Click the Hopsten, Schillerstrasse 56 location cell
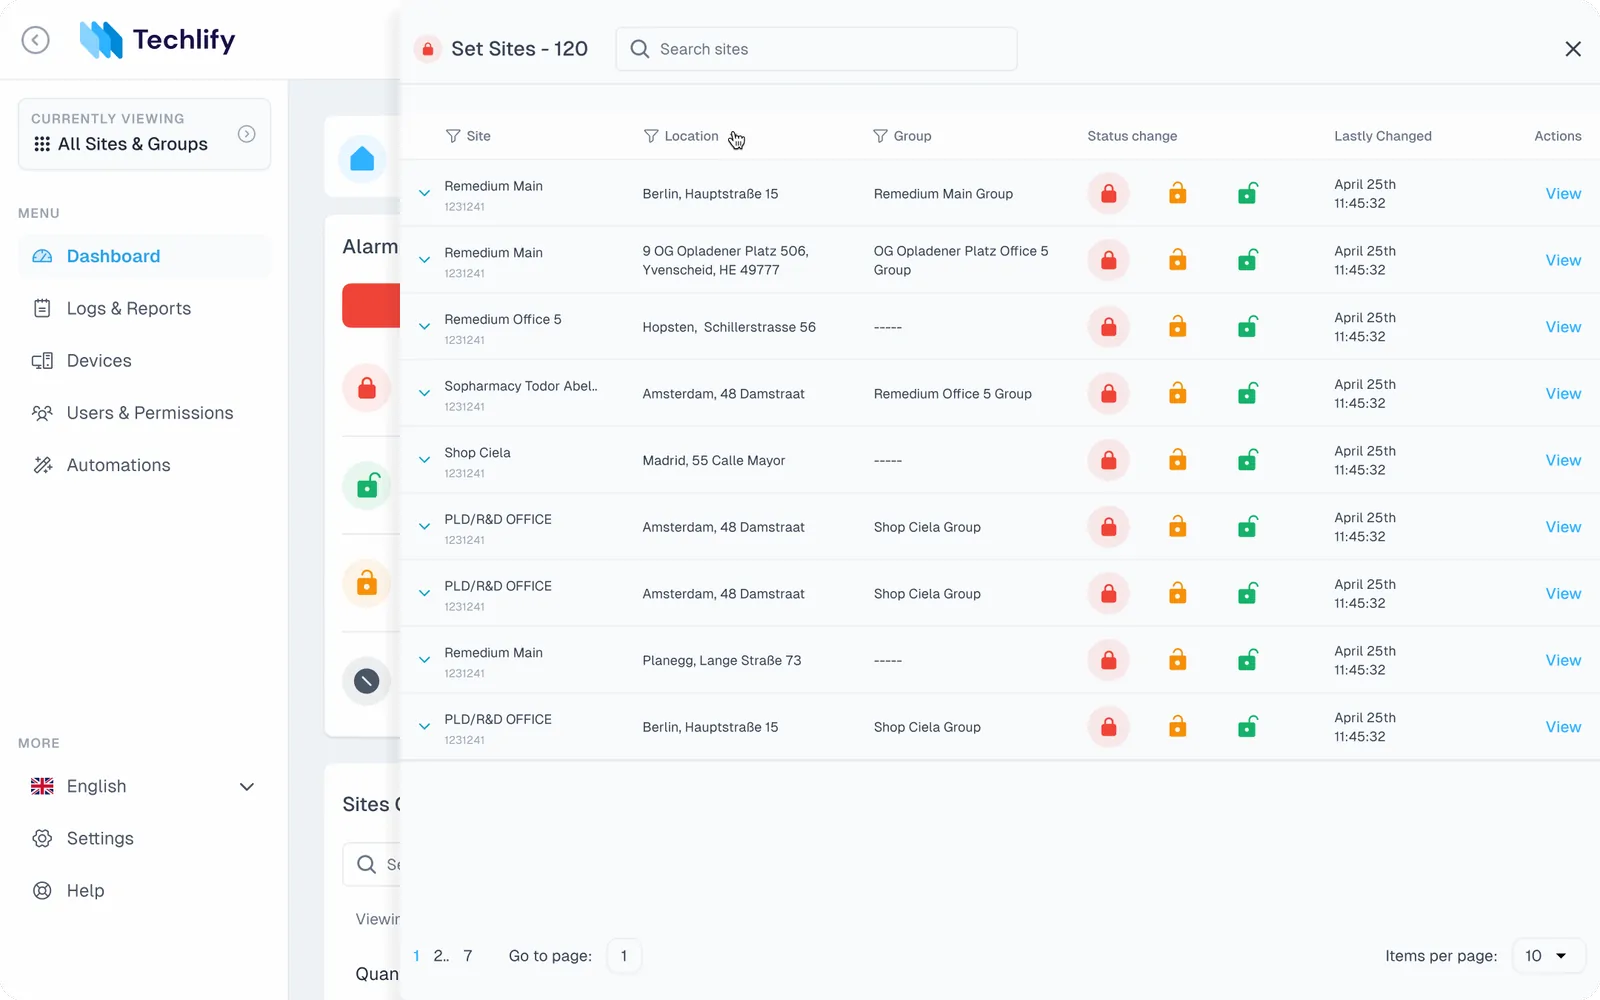Image resolution: width=1600 pixels, height=1000 pixels. 729,327
